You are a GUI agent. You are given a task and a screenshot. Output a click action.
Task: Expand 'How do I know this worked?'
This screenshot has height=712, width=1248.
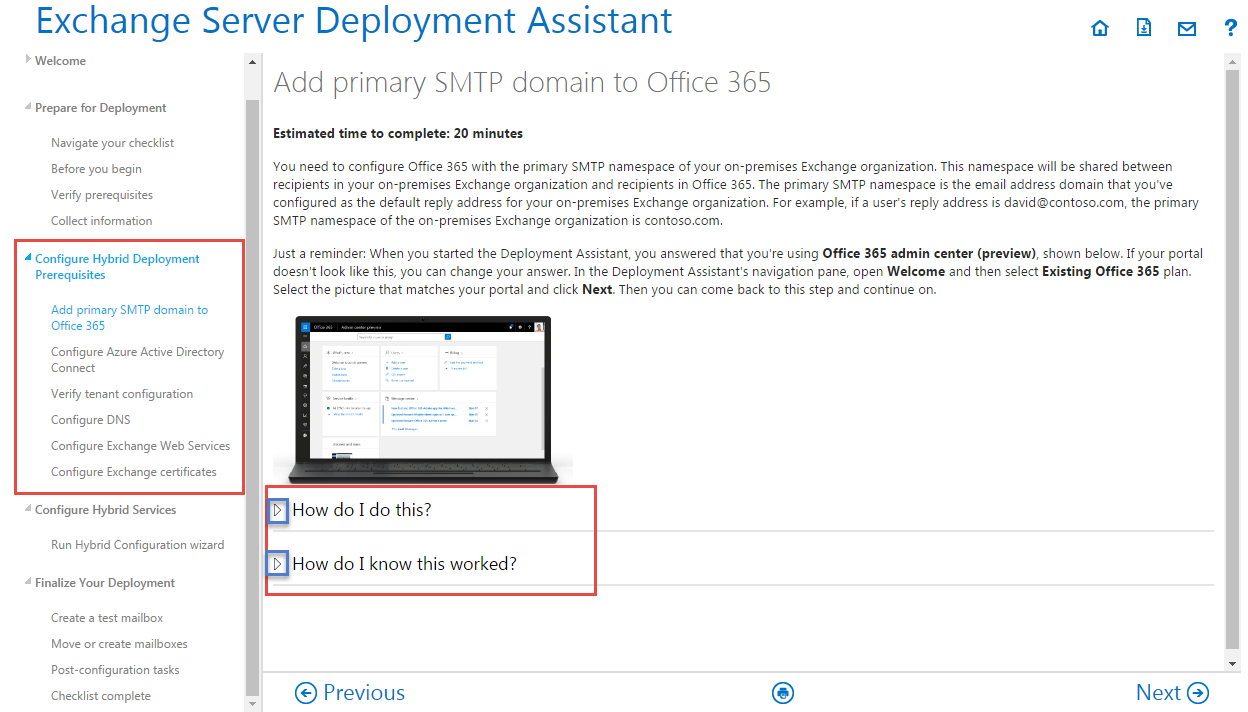[278, 564]
